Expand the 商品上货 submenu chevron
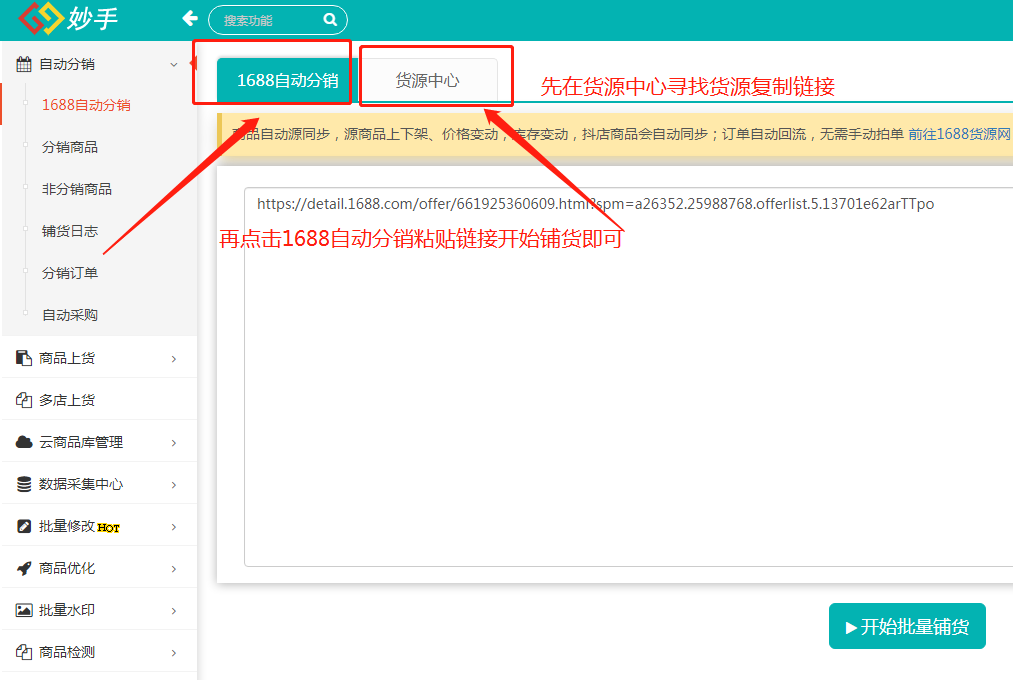This screenshot has height=680, width=1013. tap(174, 359)
